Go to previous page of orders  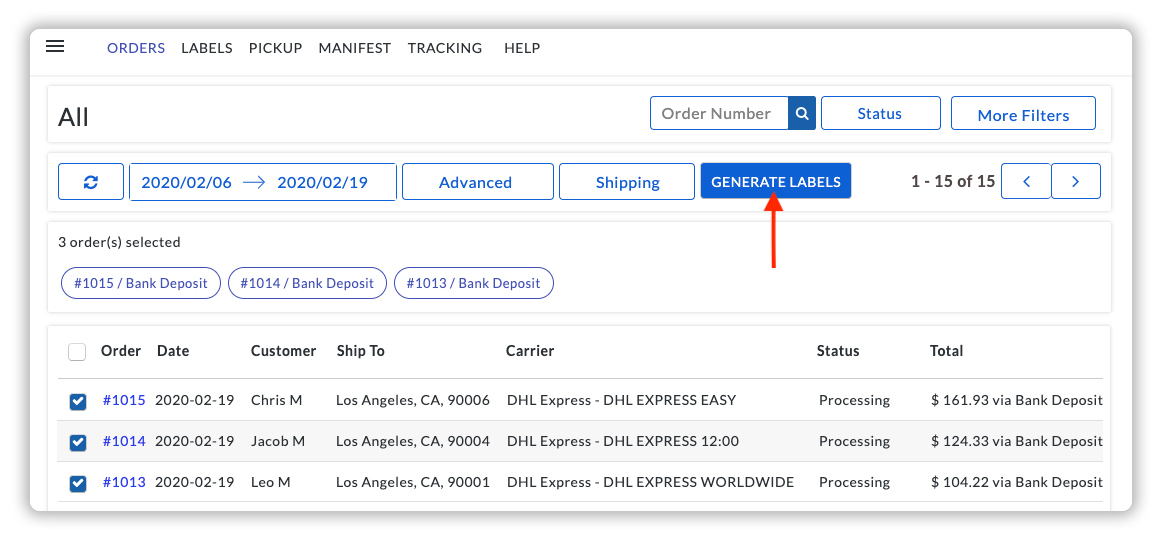click(x=1026, y=181)
